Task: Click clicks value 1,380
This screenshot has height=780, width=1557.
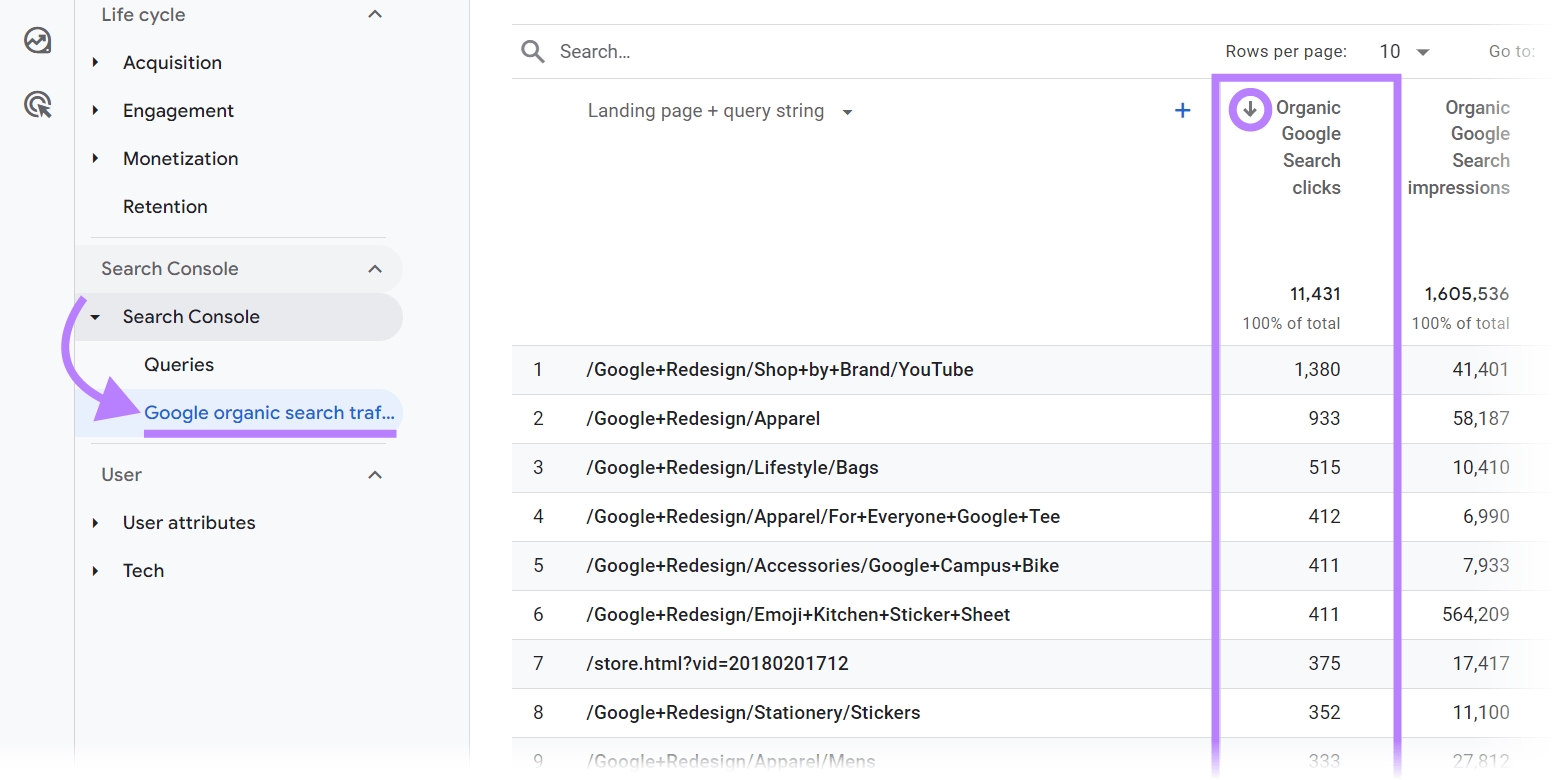Action: (1317, 370)
